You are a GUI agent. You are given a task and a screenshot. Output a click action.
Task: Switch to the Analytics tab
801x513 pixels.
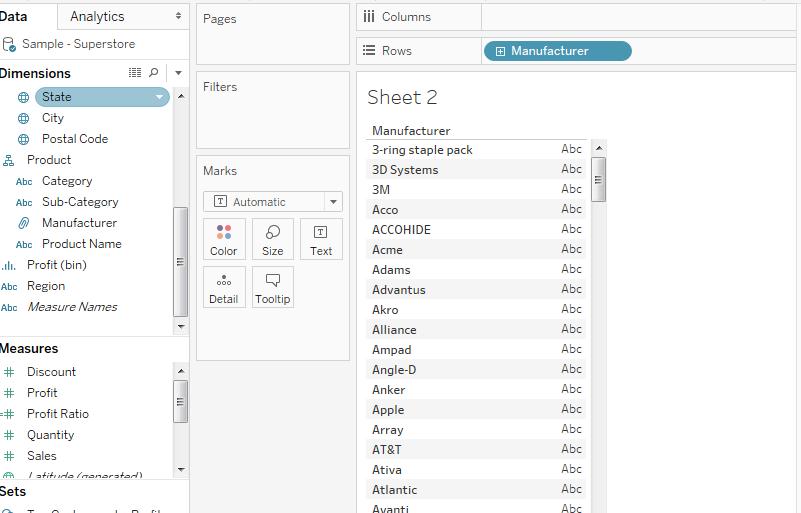97,17
